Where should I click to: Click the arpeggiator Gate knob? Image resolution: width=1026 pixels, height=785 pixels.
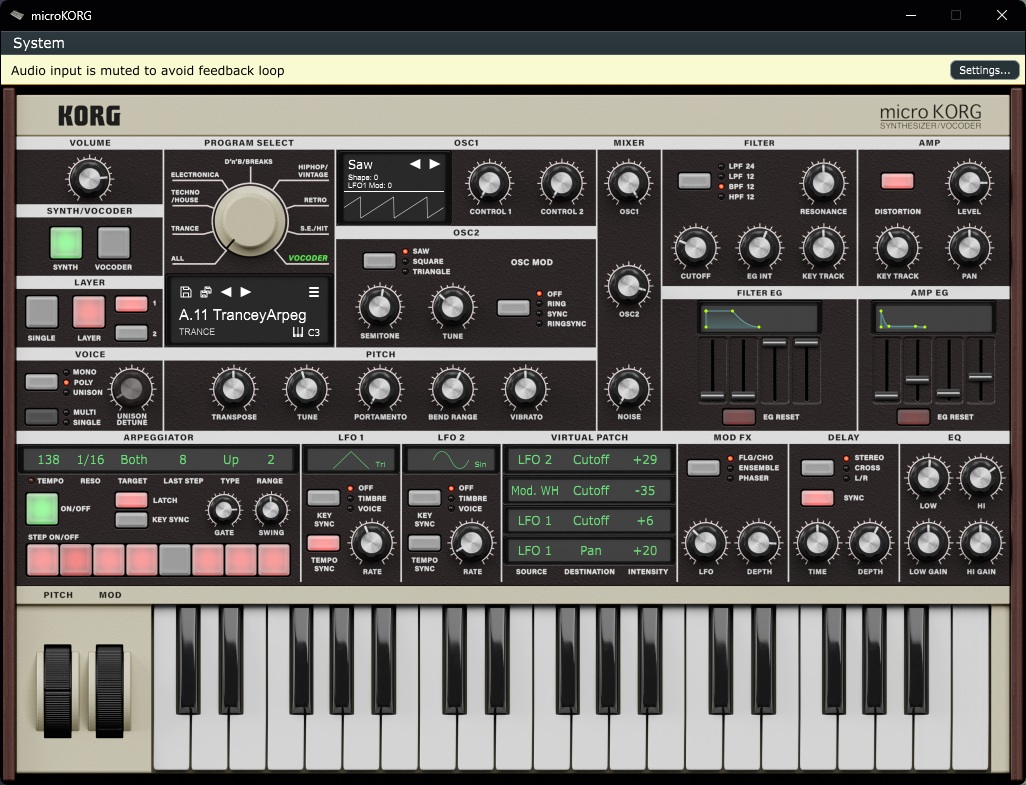pyautogui.click(x=224, y=511)
